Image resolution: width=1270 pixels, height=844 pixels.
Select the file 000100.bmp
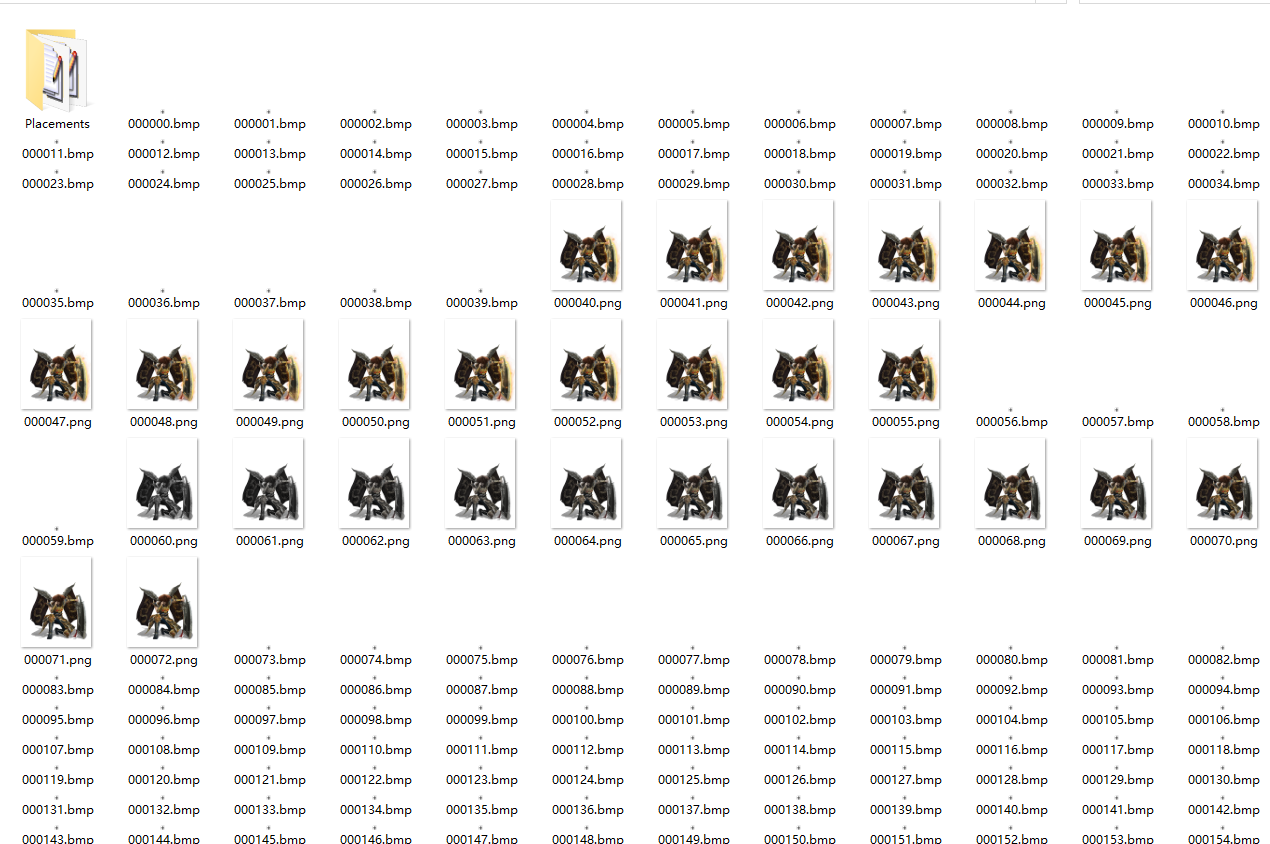click(x=587, y=719)
